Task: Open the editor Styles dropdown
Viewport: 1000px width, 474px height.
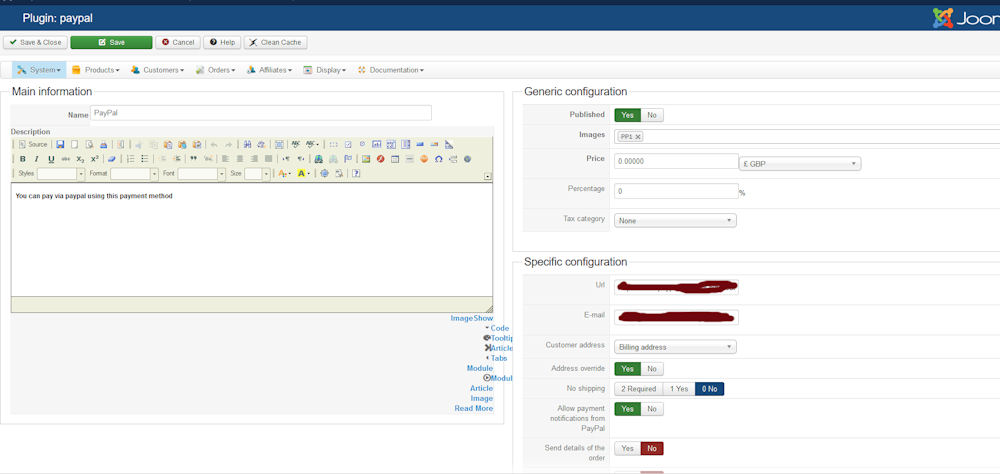Action: tap(61, 174)
